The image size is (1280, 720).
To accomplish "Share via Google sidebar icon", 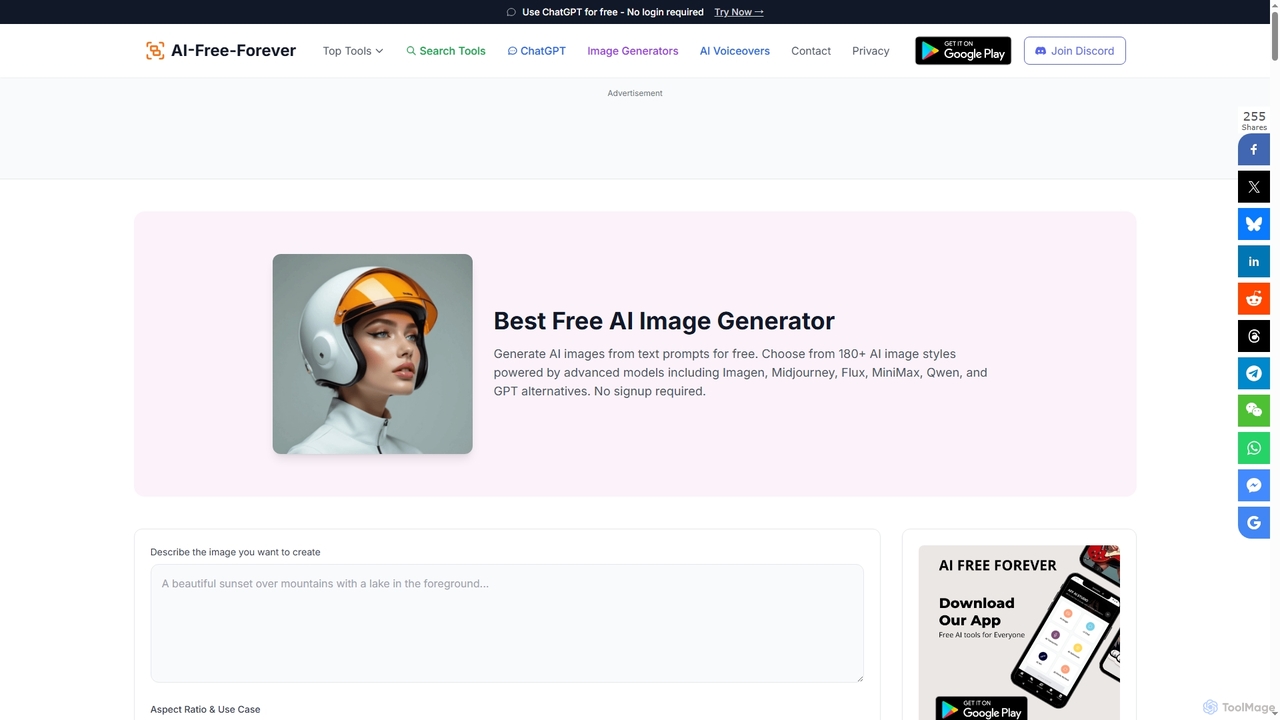I will (1254, 522).
